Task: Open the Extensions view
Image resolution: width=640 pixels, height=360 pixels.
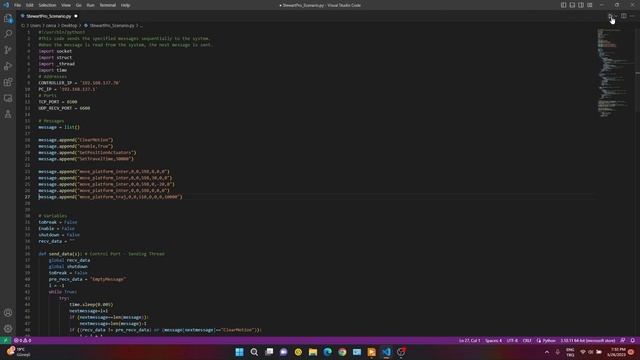Action: tap(8, 82)
